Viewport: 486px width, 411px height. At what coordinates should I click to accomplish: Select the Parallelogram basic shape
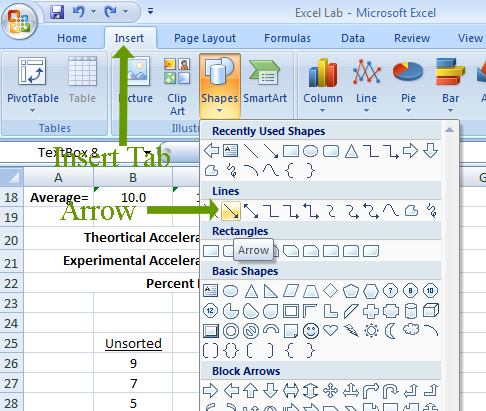[x=291, y=291]
